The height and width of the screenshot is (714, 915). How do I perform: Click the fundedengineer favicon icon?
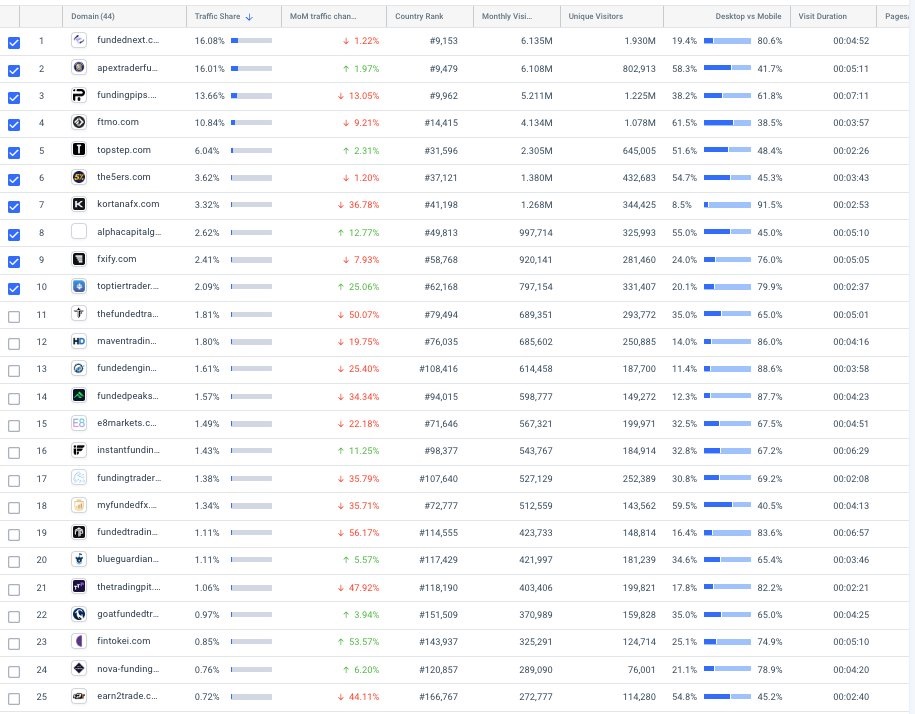pos(79,368)
